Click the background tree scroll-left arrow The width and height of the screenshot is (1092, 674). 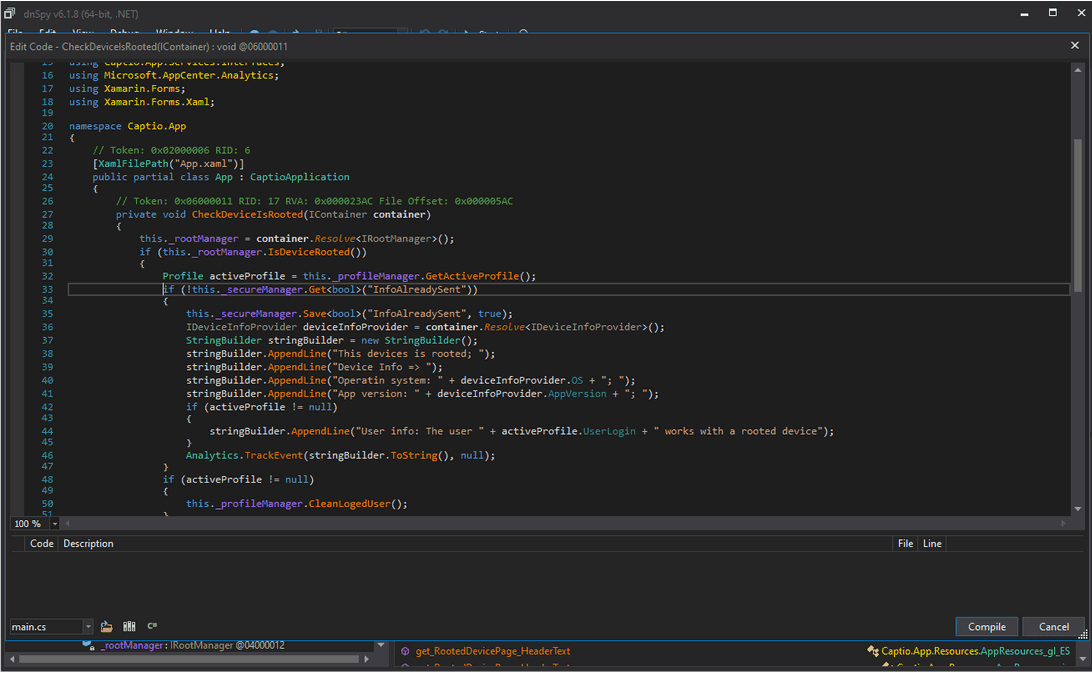pos(12,659)
